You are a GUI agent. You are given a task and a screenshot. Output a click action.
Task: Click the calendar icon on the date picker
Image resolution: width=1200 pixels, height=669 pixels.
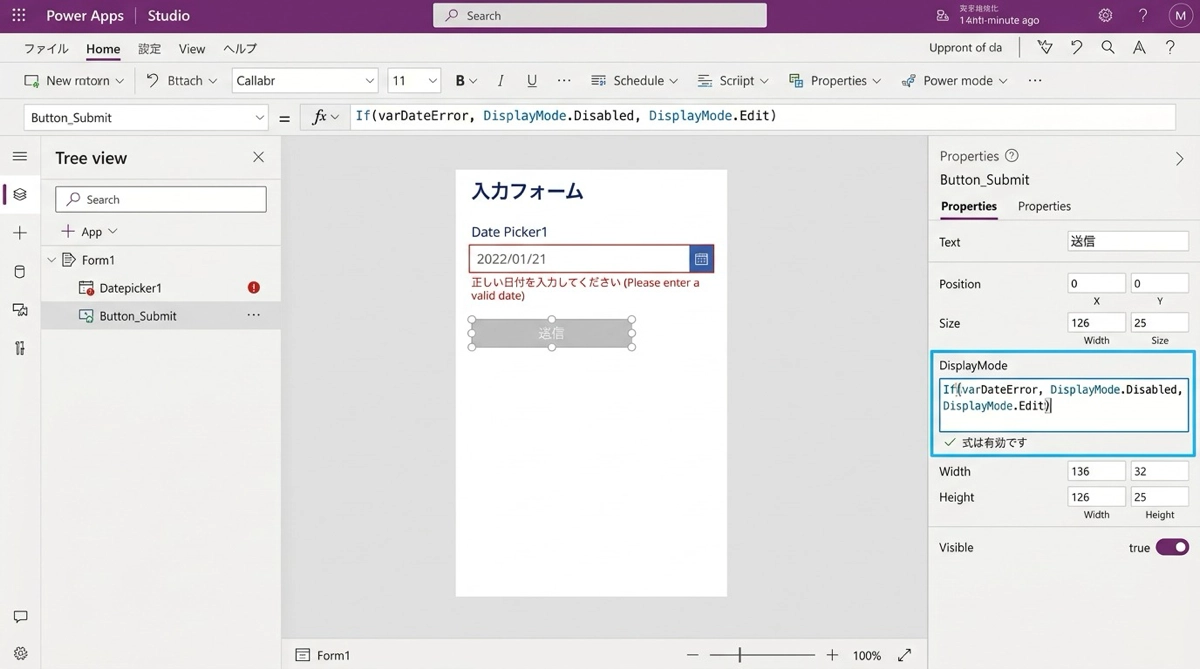[x=701, y=259]
